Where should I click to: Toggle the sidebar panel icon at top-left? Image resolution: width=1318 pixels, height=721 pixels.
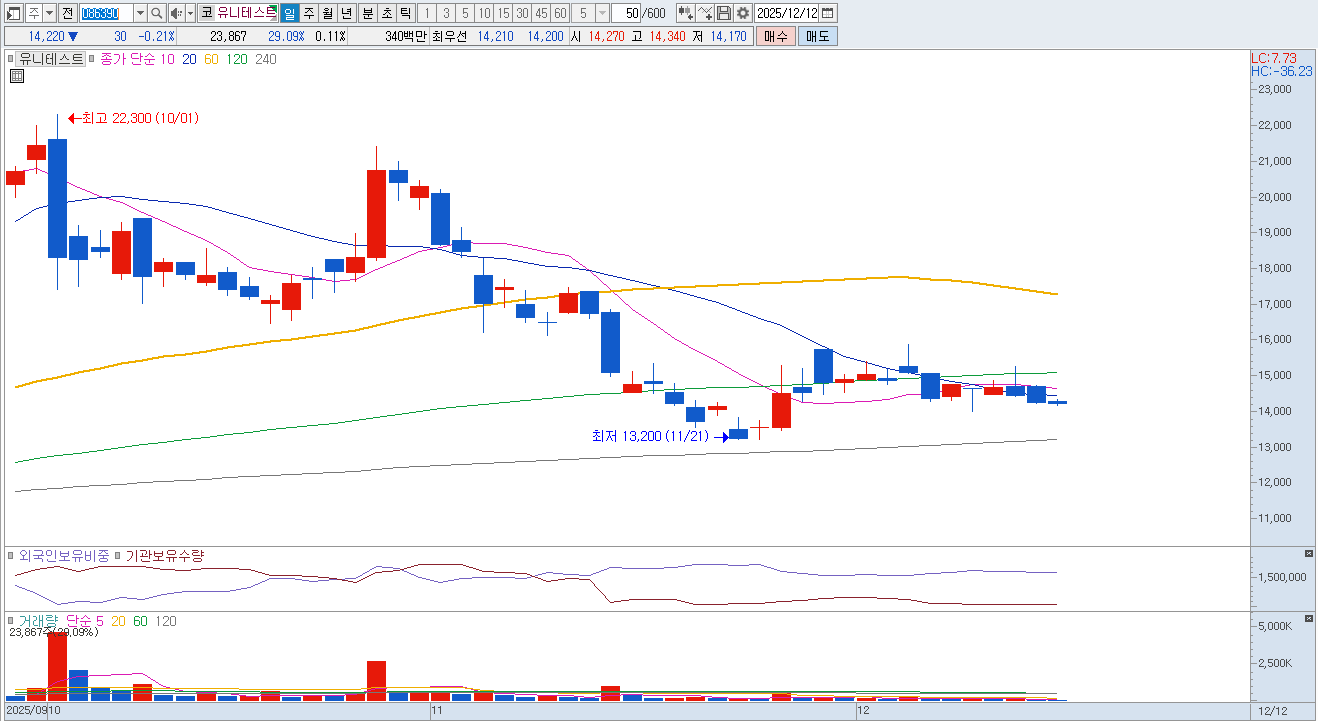coord(13,13)
